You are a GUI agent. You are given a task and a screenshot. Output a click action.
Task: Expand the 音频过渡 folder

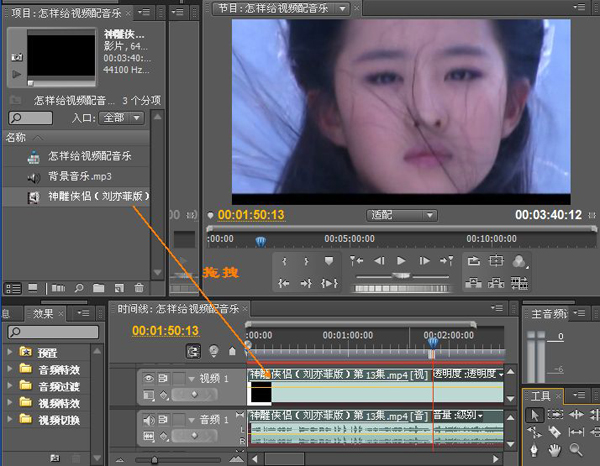click(x=10, y=386)
